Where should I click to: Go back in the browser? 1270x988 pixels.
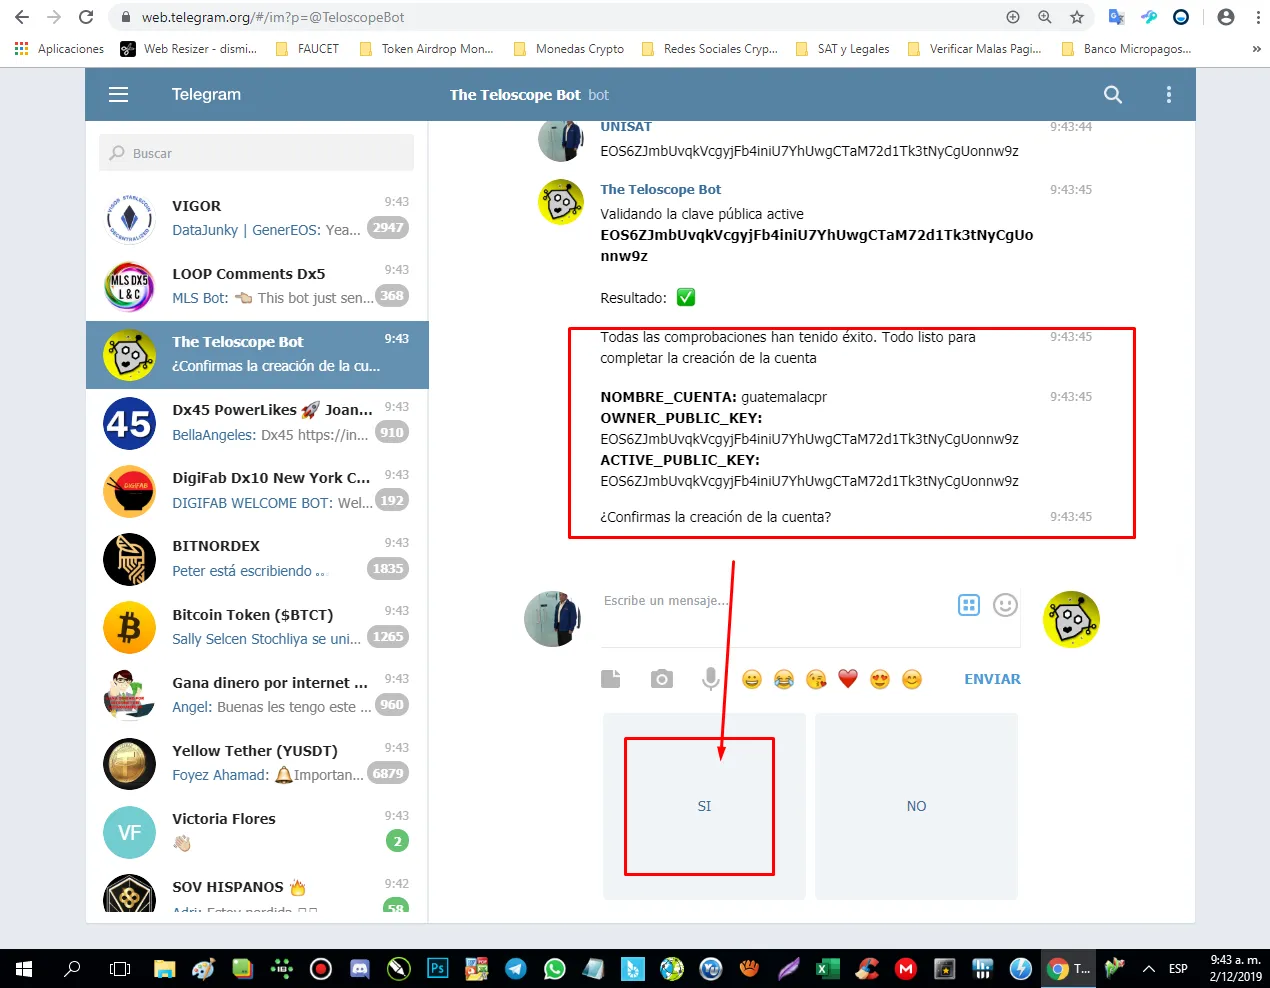pos(22,17)
